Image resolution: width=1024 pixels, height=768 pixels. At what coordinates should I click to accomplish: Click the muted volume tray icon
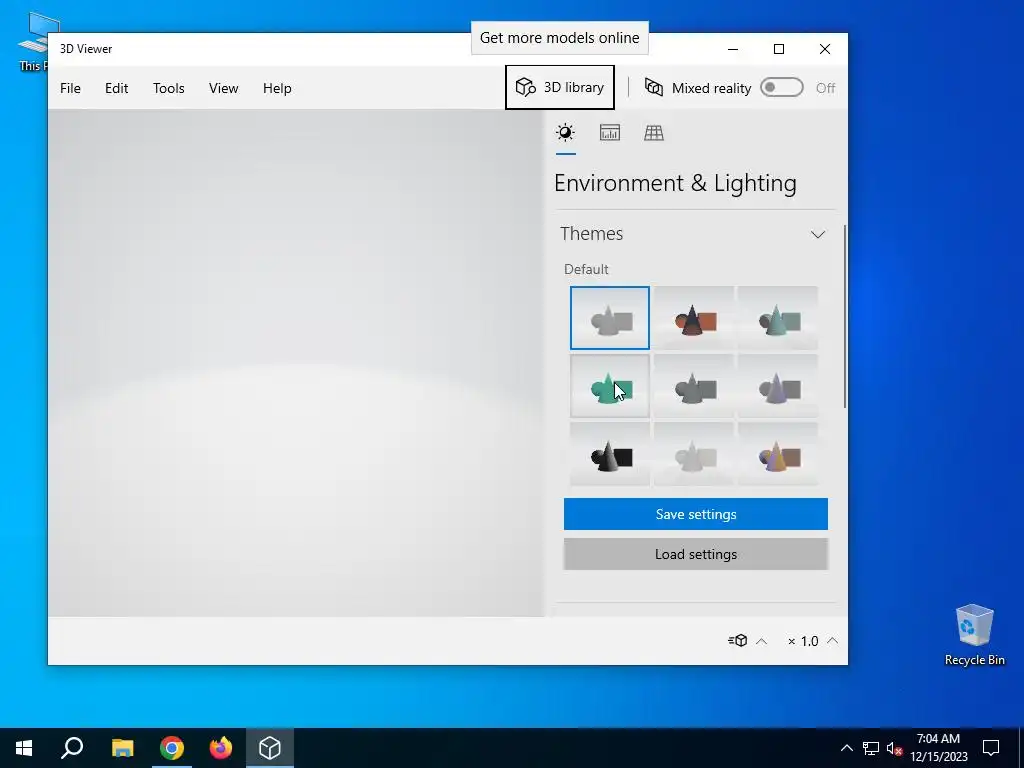(x=894, y=748)
